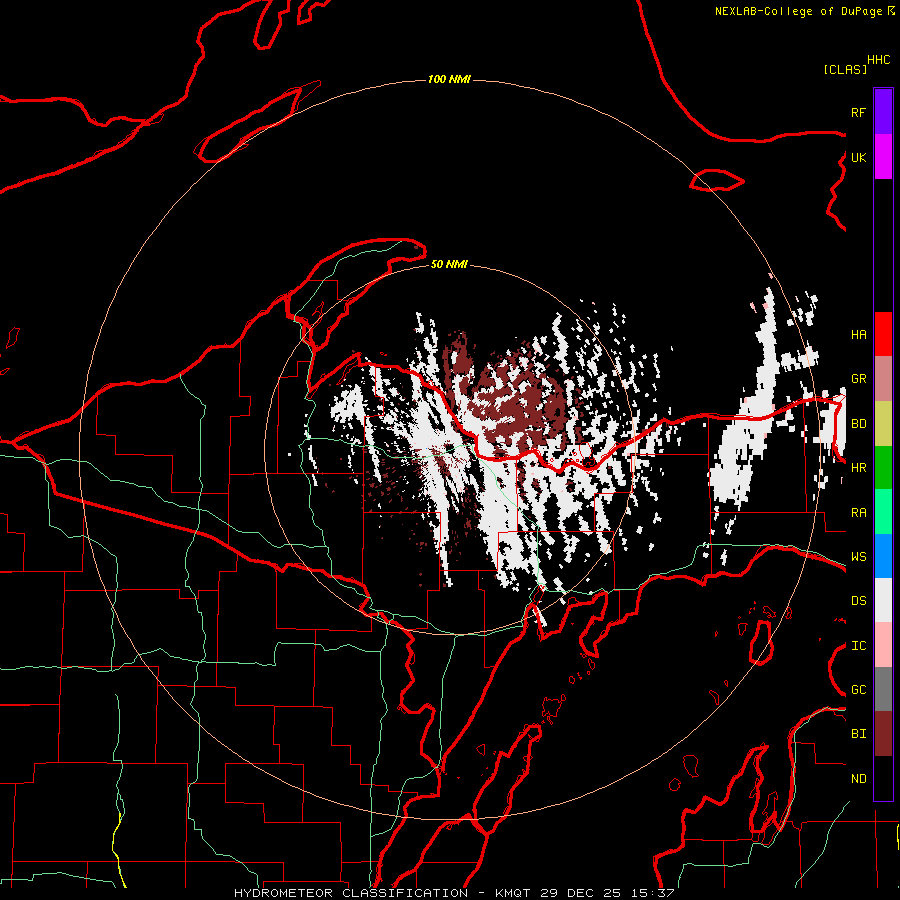Viewport: 900px width, 900px height.
Task: Click the magenta UK legend swatch
Action: pos(883,157)
